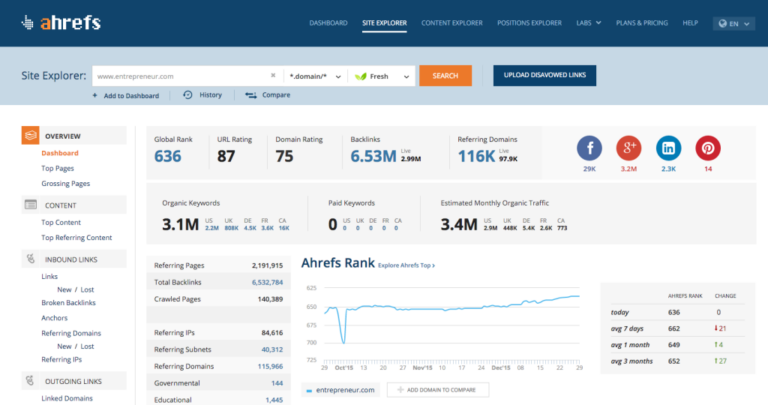768x405 pixels.
Task: Click Add Domain to Compare button
Action: [438, 390]
